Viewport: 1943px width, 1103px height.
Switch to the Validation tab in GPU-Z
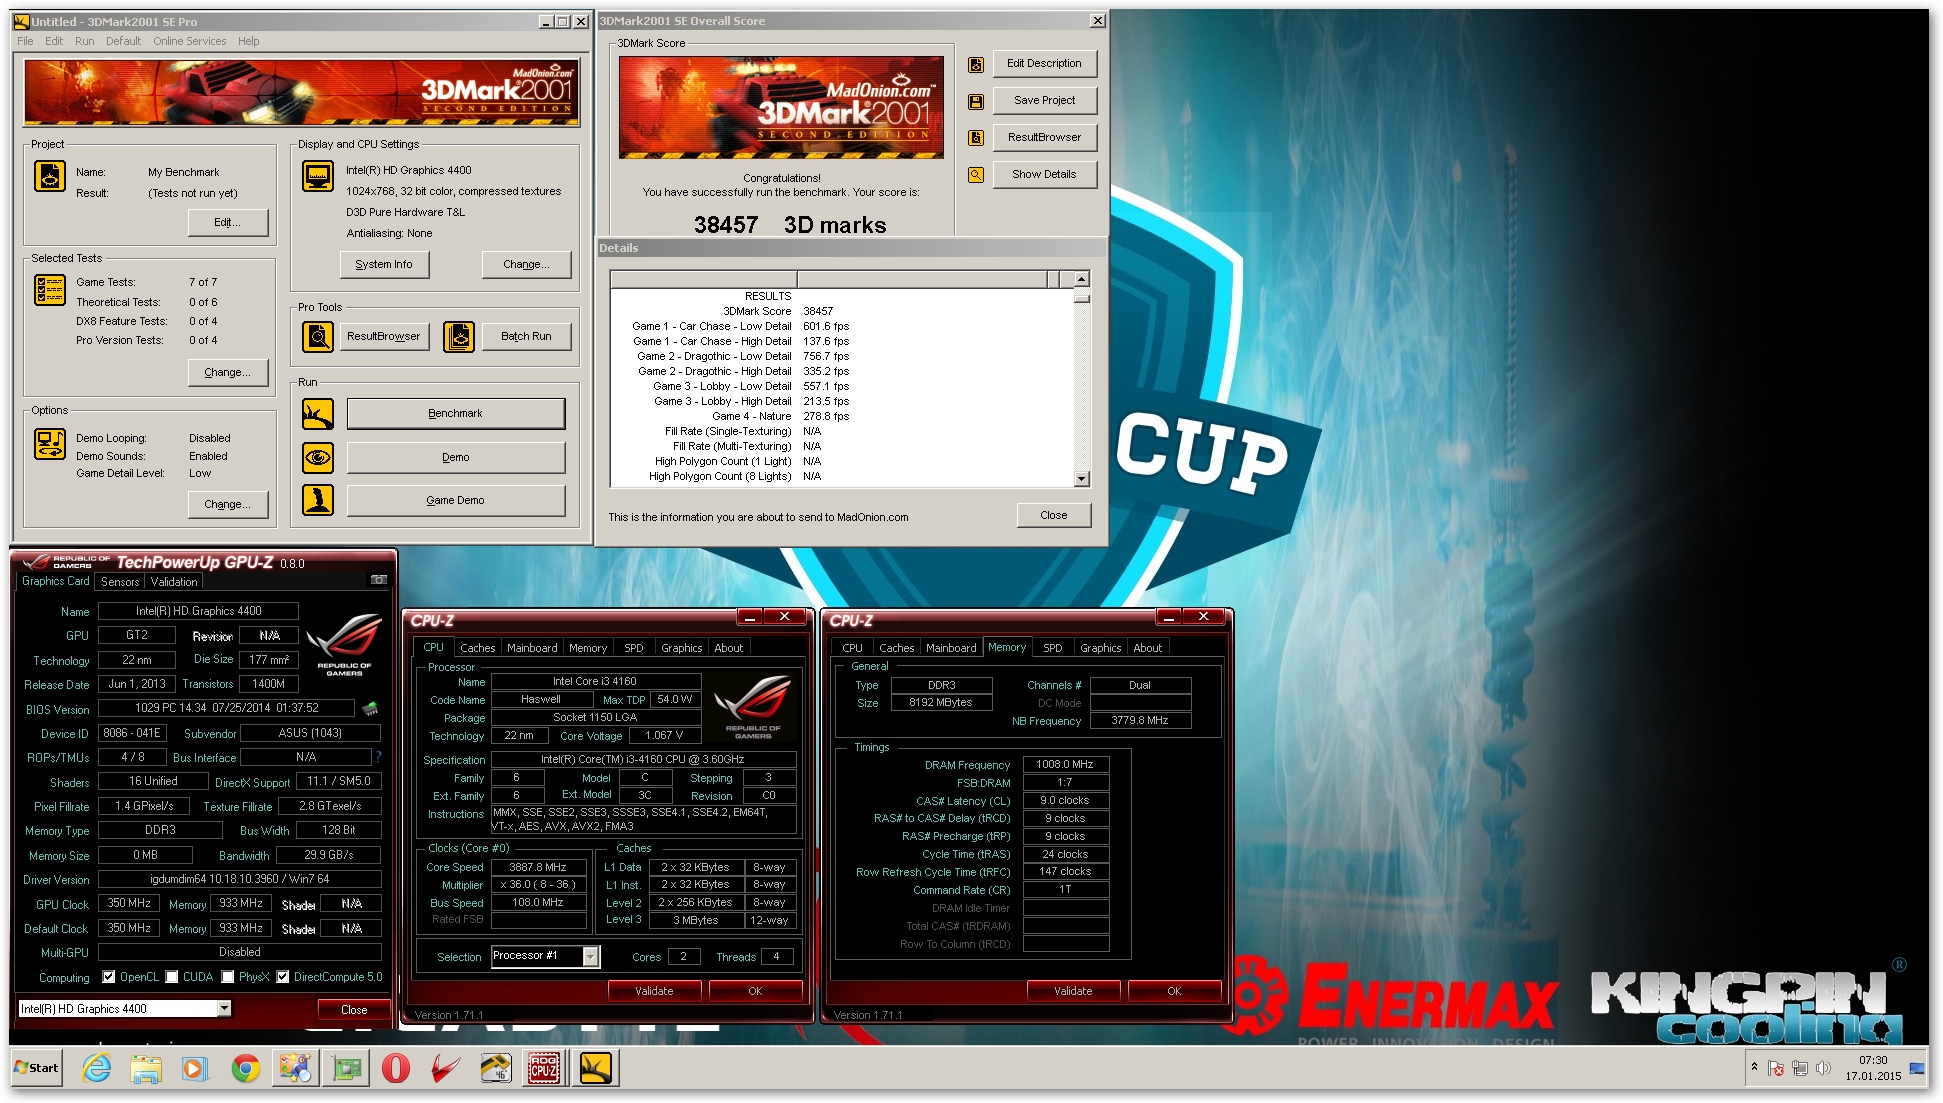click(174, 581)
